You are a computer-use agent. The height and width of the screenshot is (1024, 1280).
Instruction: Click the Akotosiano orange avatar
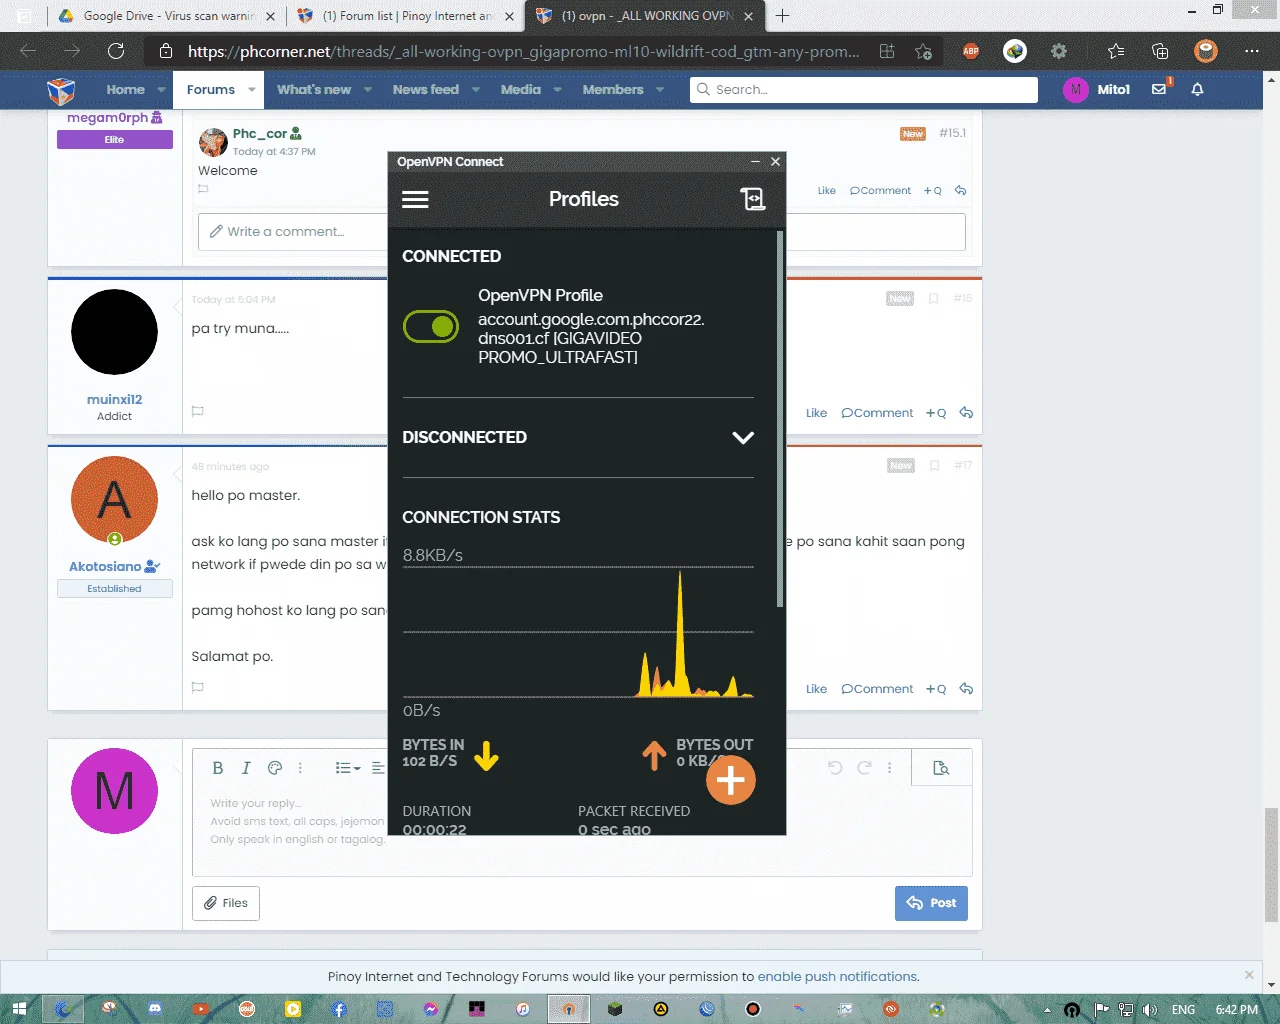tap(114, 500)
